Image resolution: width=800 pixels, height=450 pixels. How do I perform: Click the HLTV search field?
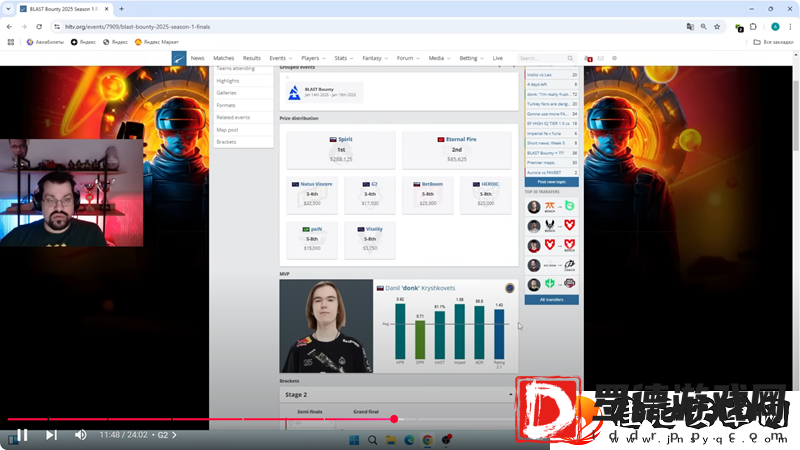pos(546,58)
